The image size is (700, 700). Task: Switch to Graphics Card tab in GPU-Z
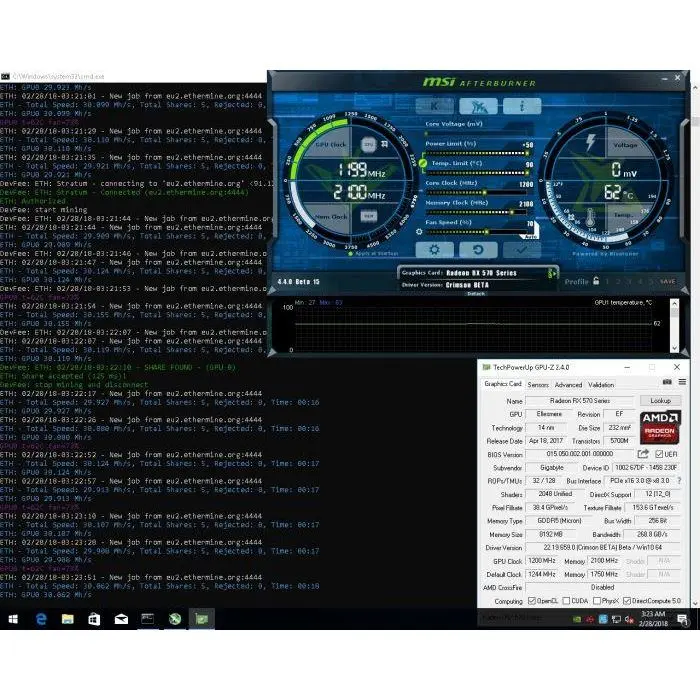click(x=503, y=384)
